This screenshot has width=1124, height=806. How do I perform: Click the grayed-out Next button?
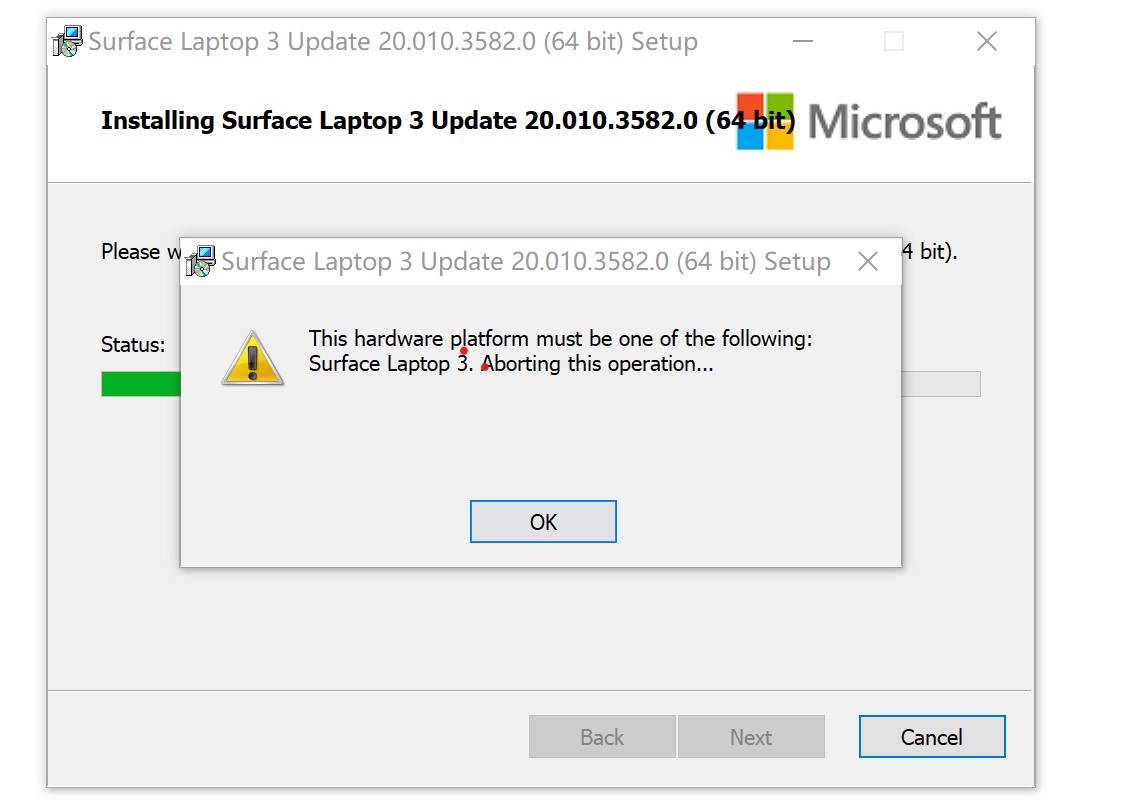(751, 736)
